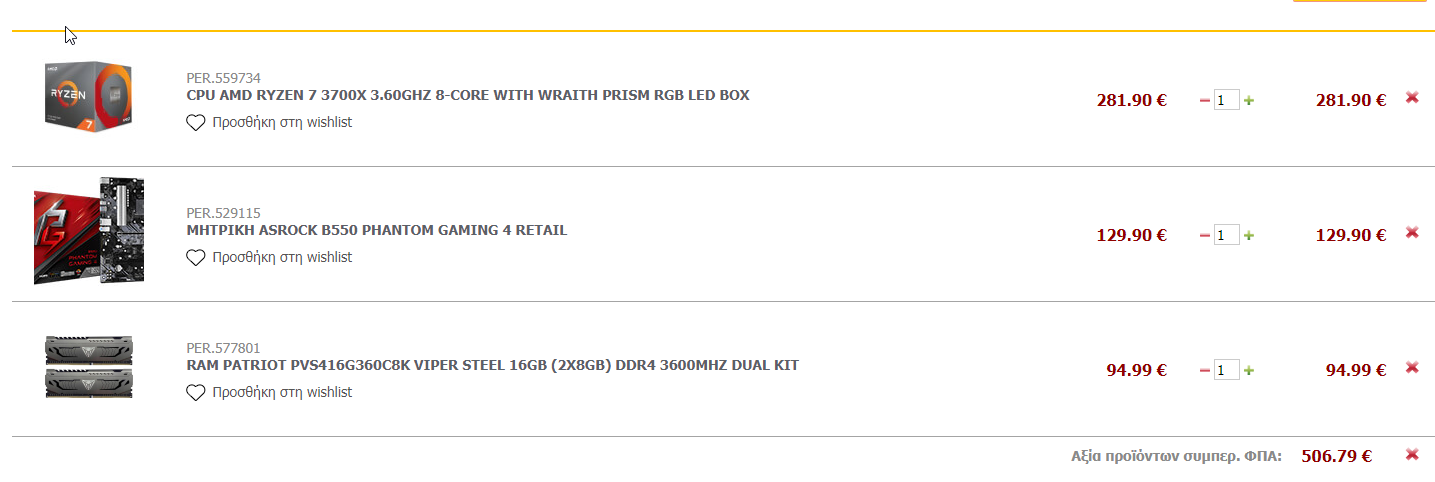Click the heart icon for the Ryzen CPU
Image resolution: width=1435 pixels, height=482 pixels.
[x=196, y=123]
